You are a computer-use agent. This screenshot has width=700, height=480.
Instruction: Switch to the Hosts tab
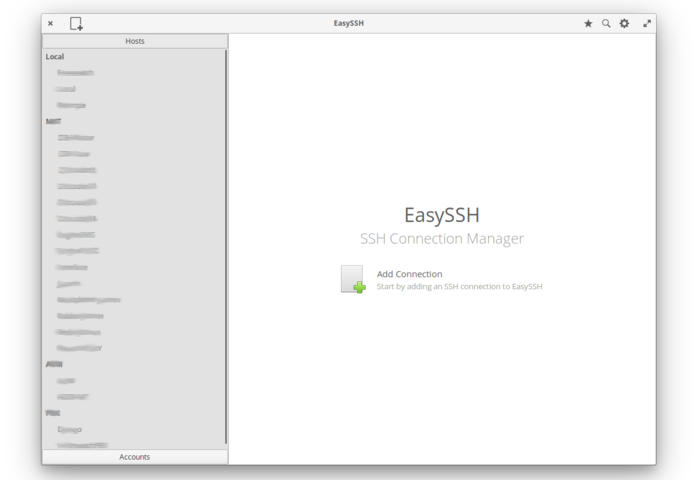click(135, 41)
